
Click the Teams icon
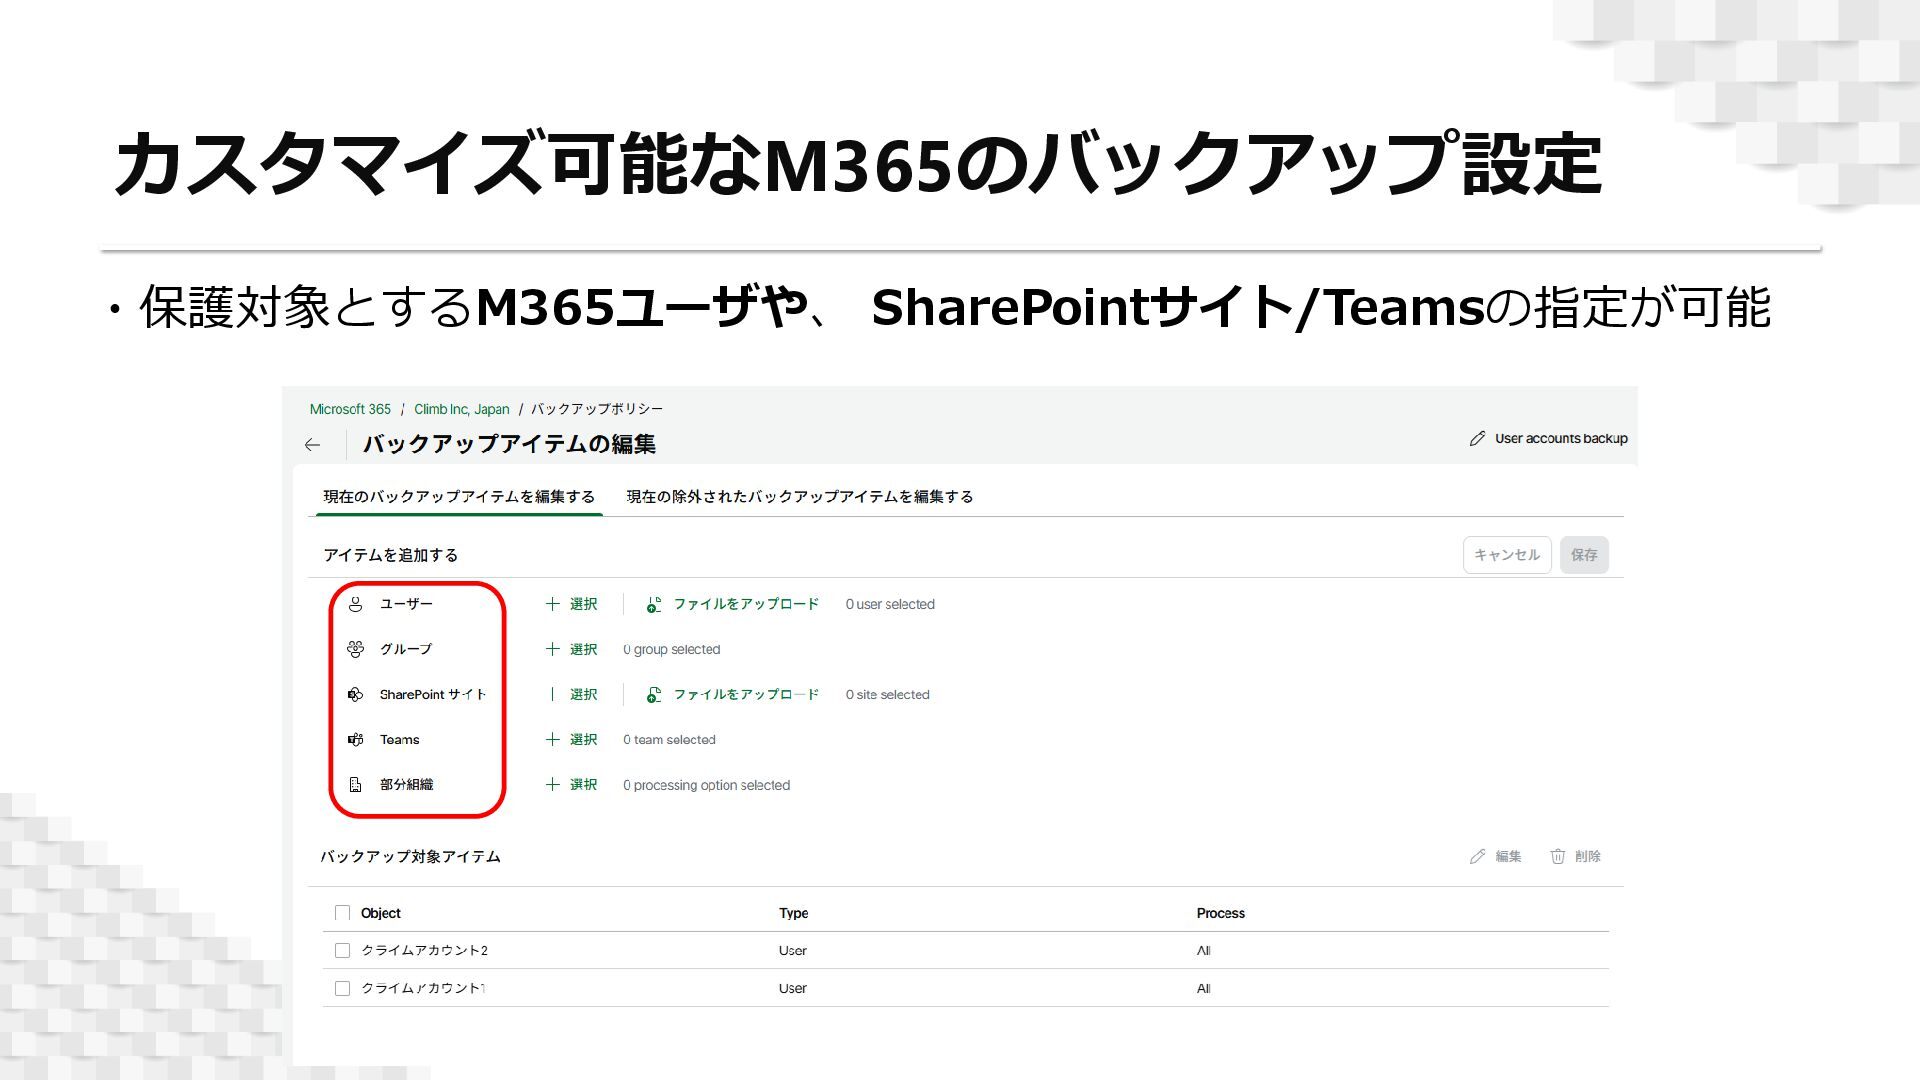coord(355,740)
